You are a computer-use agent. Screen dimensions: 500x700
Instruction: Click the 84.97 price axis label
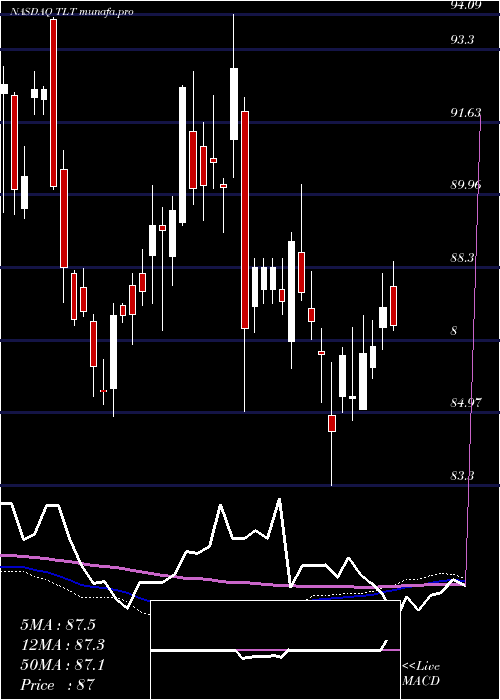pos(466,403)
